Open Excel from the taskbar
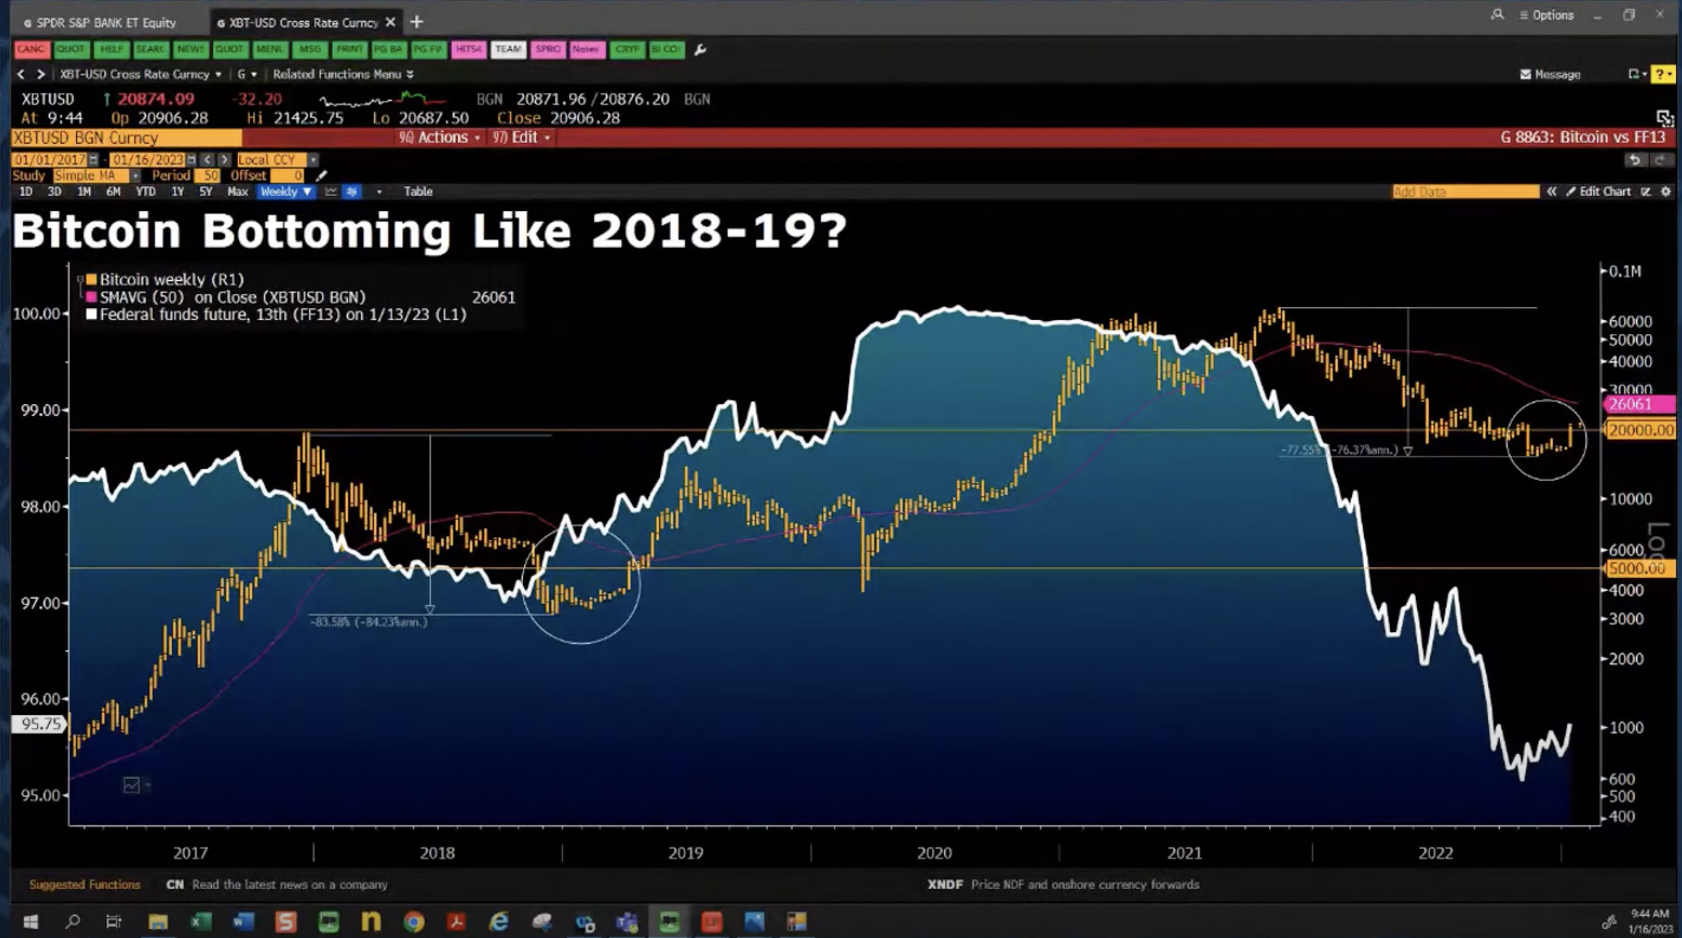This screenshot has width=1682, height=938. (200, 921)
